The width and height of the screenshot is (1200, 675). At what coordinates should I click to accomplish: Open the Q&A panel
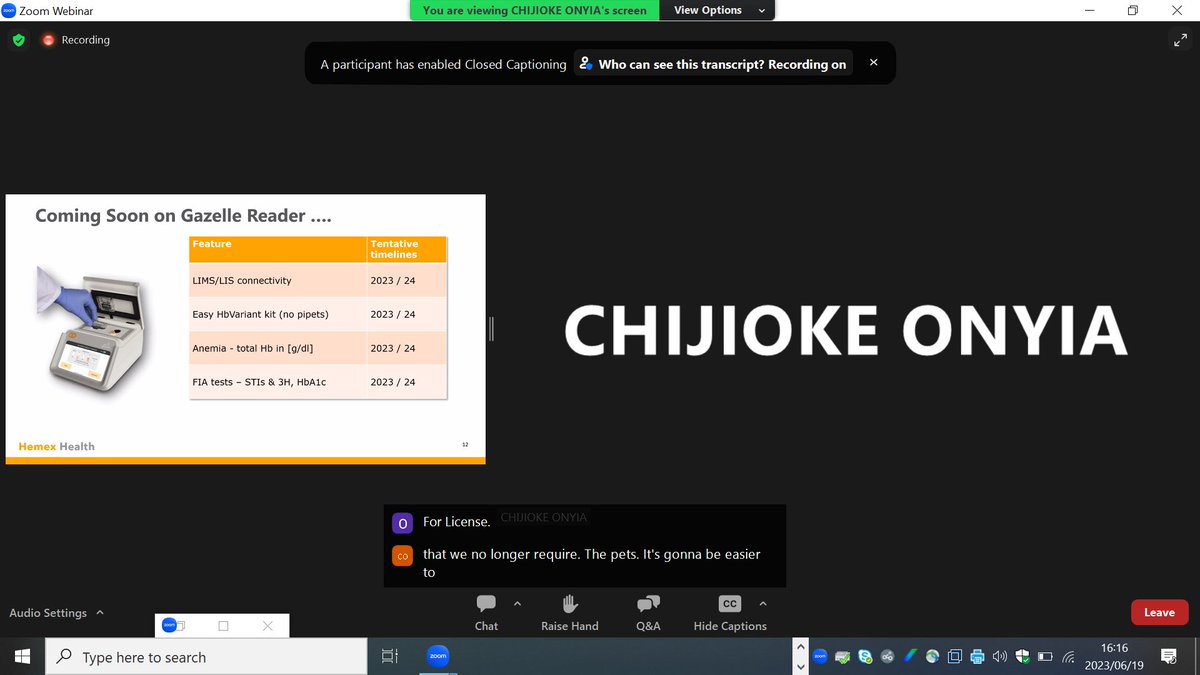(648, 612)
